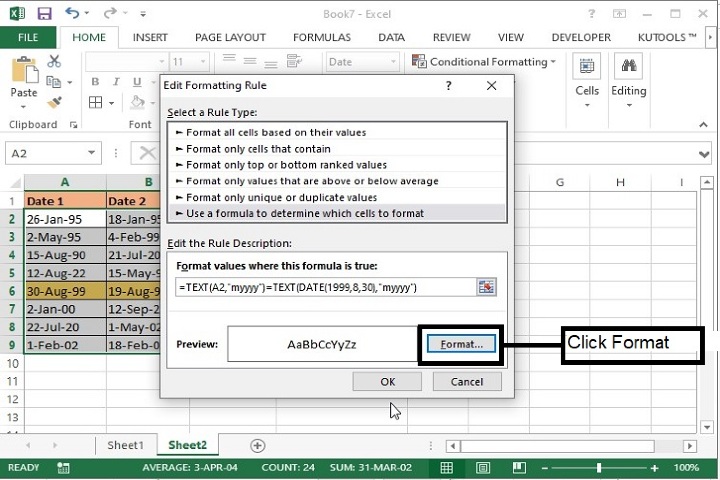Click the formula input field in dialog

(326, 288)
